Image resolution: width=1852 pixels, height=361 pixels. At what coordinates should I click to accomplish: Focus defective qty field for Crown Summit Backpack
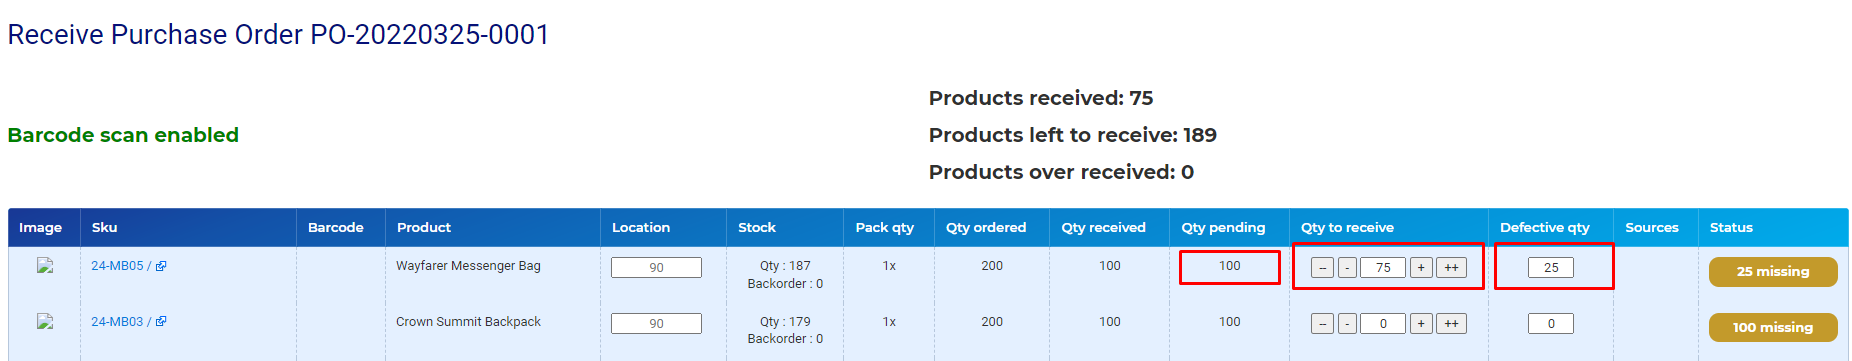click(1551, 324)
